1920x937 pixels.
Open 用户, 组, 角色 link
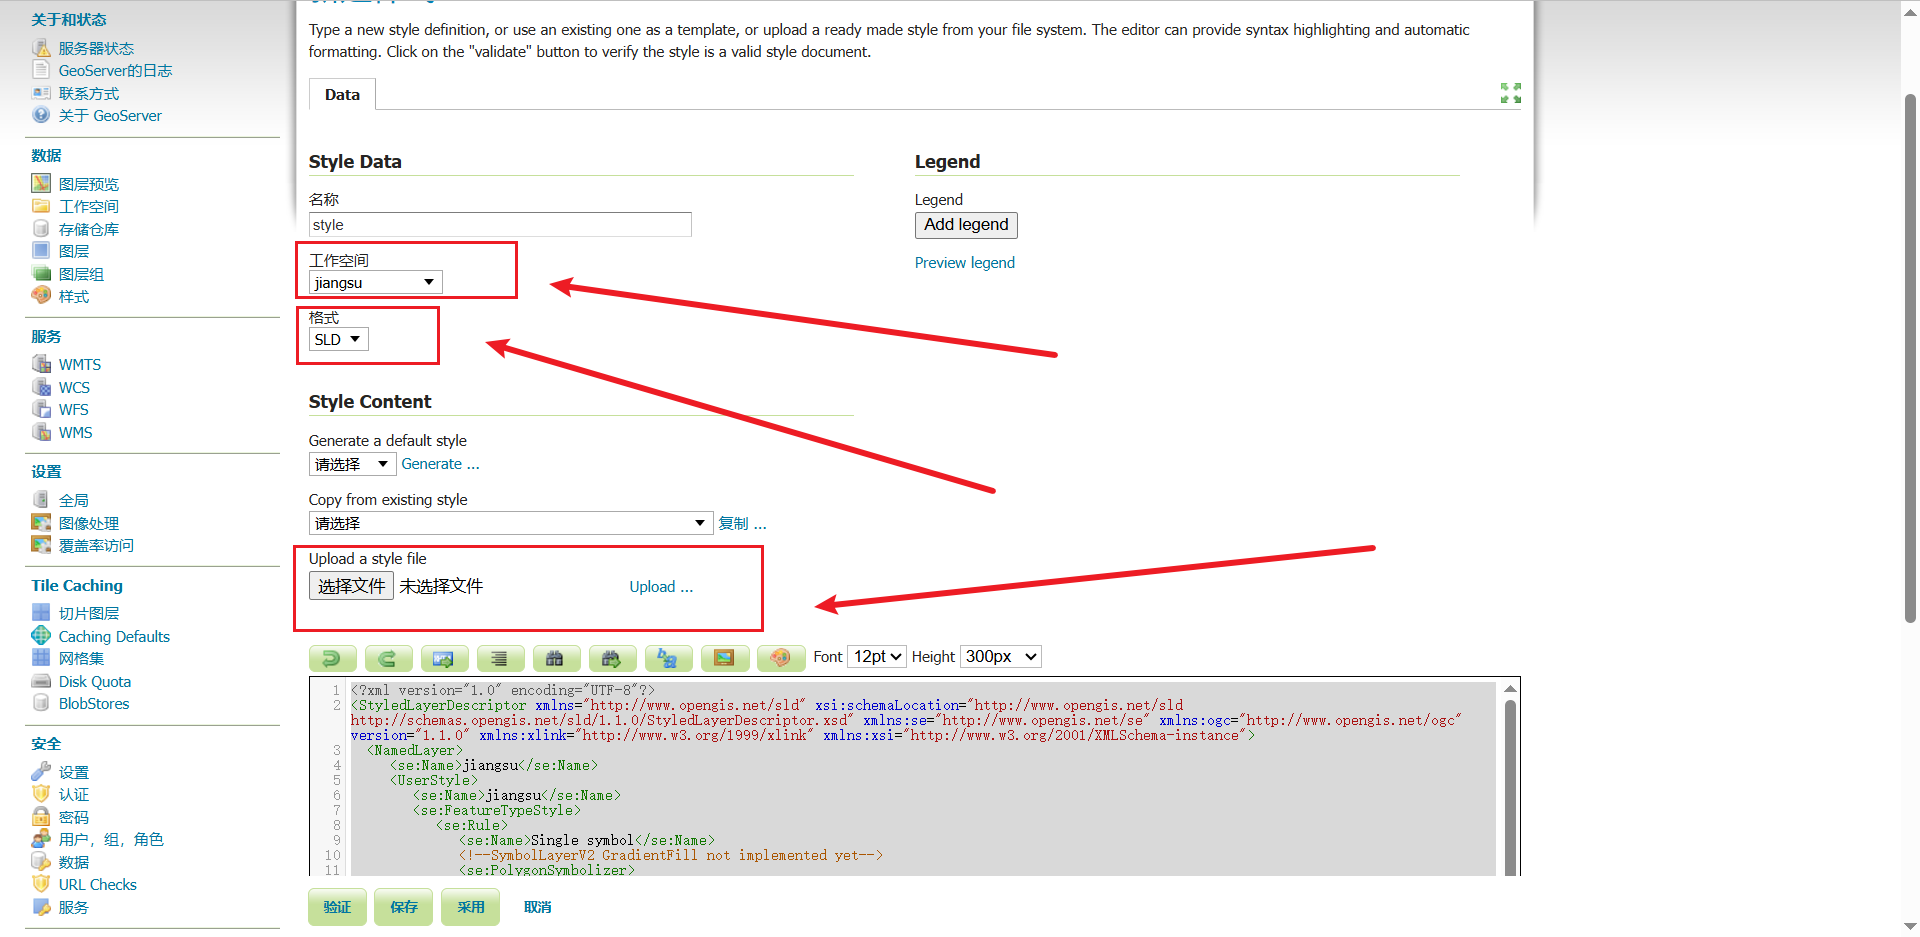point(111,839)
